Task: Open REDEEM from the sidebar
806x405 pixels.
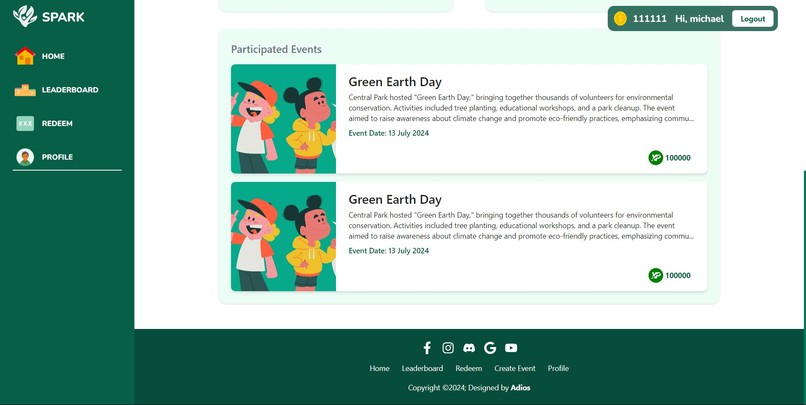Action: click(57, 123)
